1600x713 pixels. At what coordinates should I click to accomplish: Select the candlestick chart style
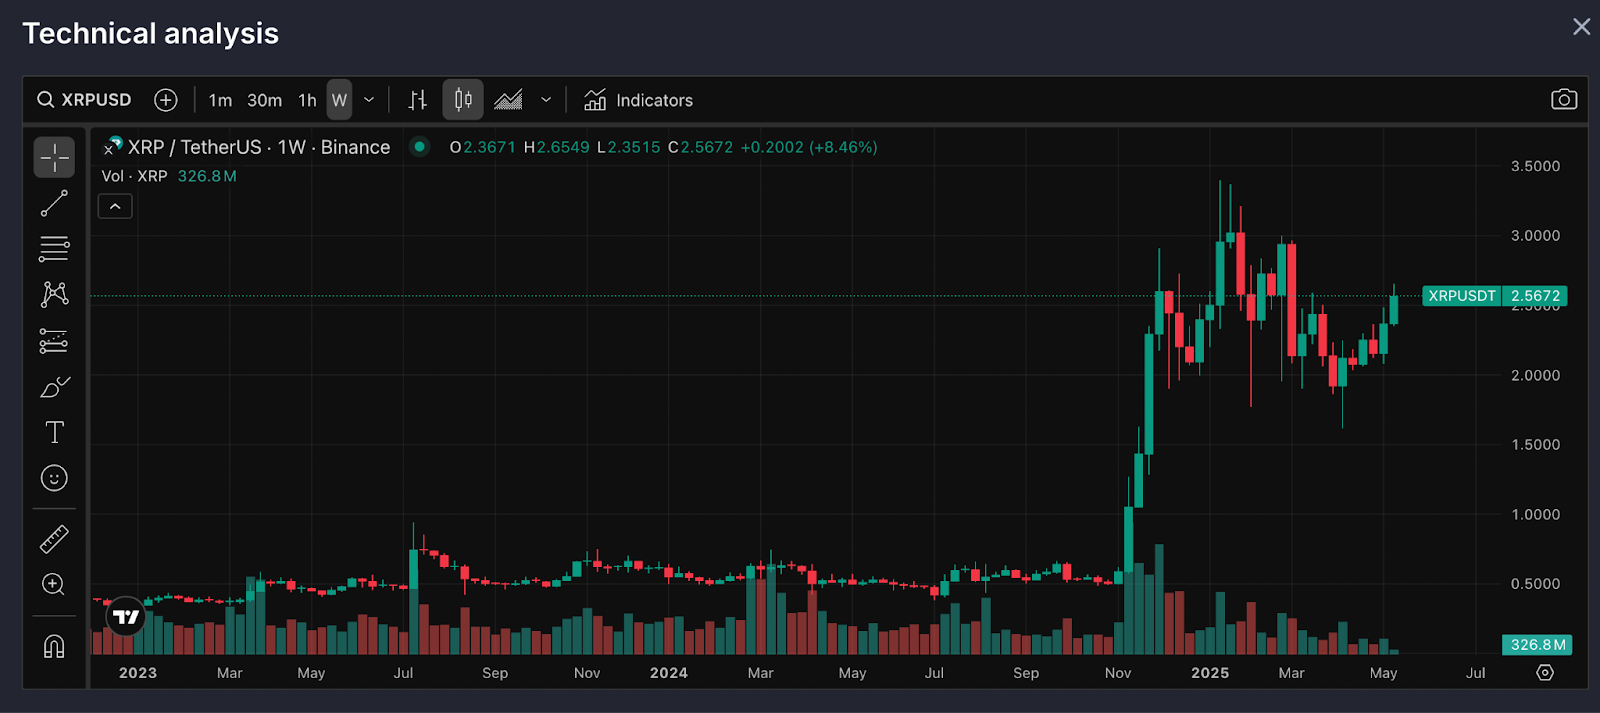463,100
